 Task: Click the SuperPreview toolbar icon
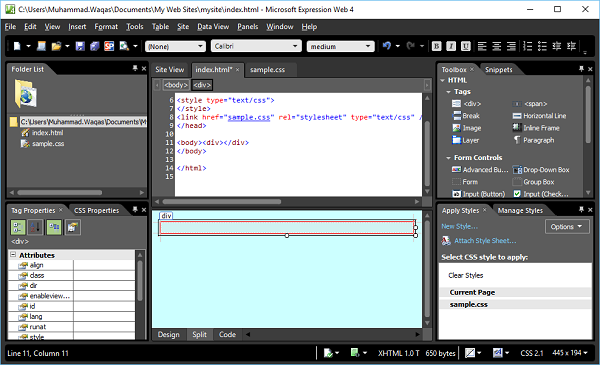(x=109, y=46)
